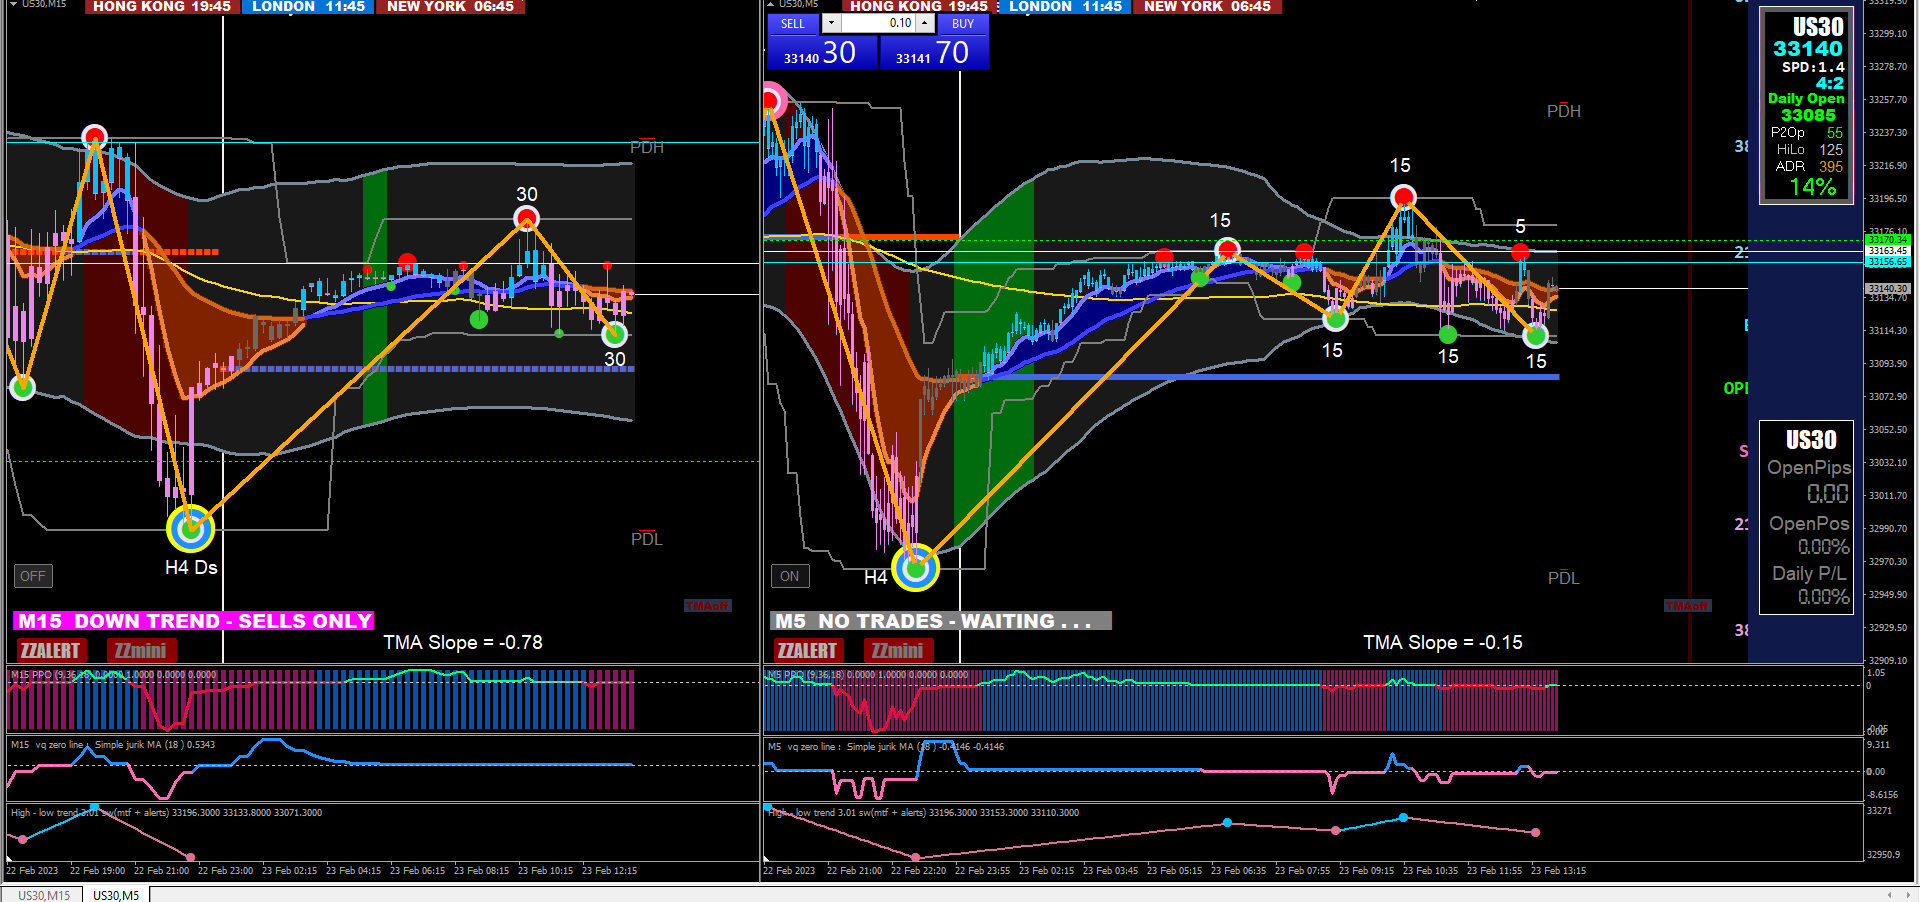Click the TMA Slope = -0.15 text

pyautogui.click(x=1443, y=642)
